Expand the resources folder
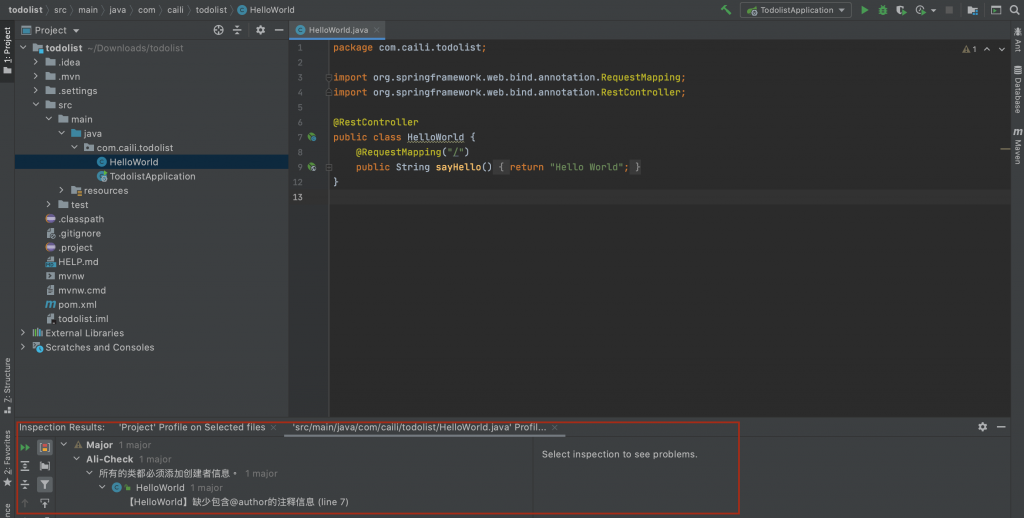1024x518 pixels. click(62, 190)
